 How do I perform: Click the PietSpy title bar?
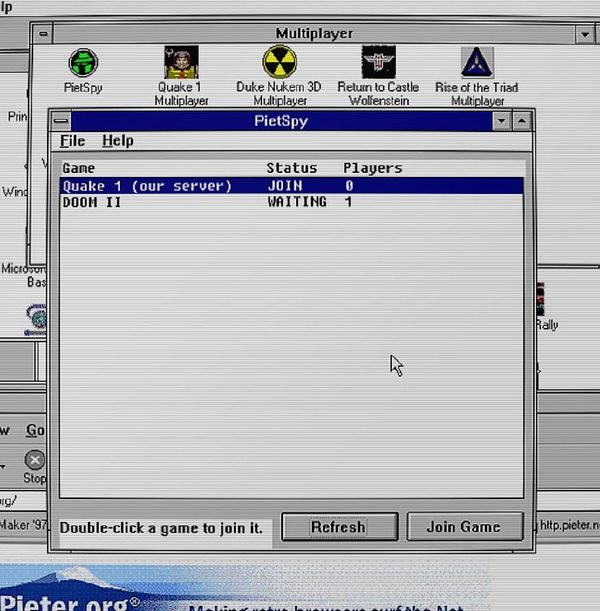(x=281, y=121)
